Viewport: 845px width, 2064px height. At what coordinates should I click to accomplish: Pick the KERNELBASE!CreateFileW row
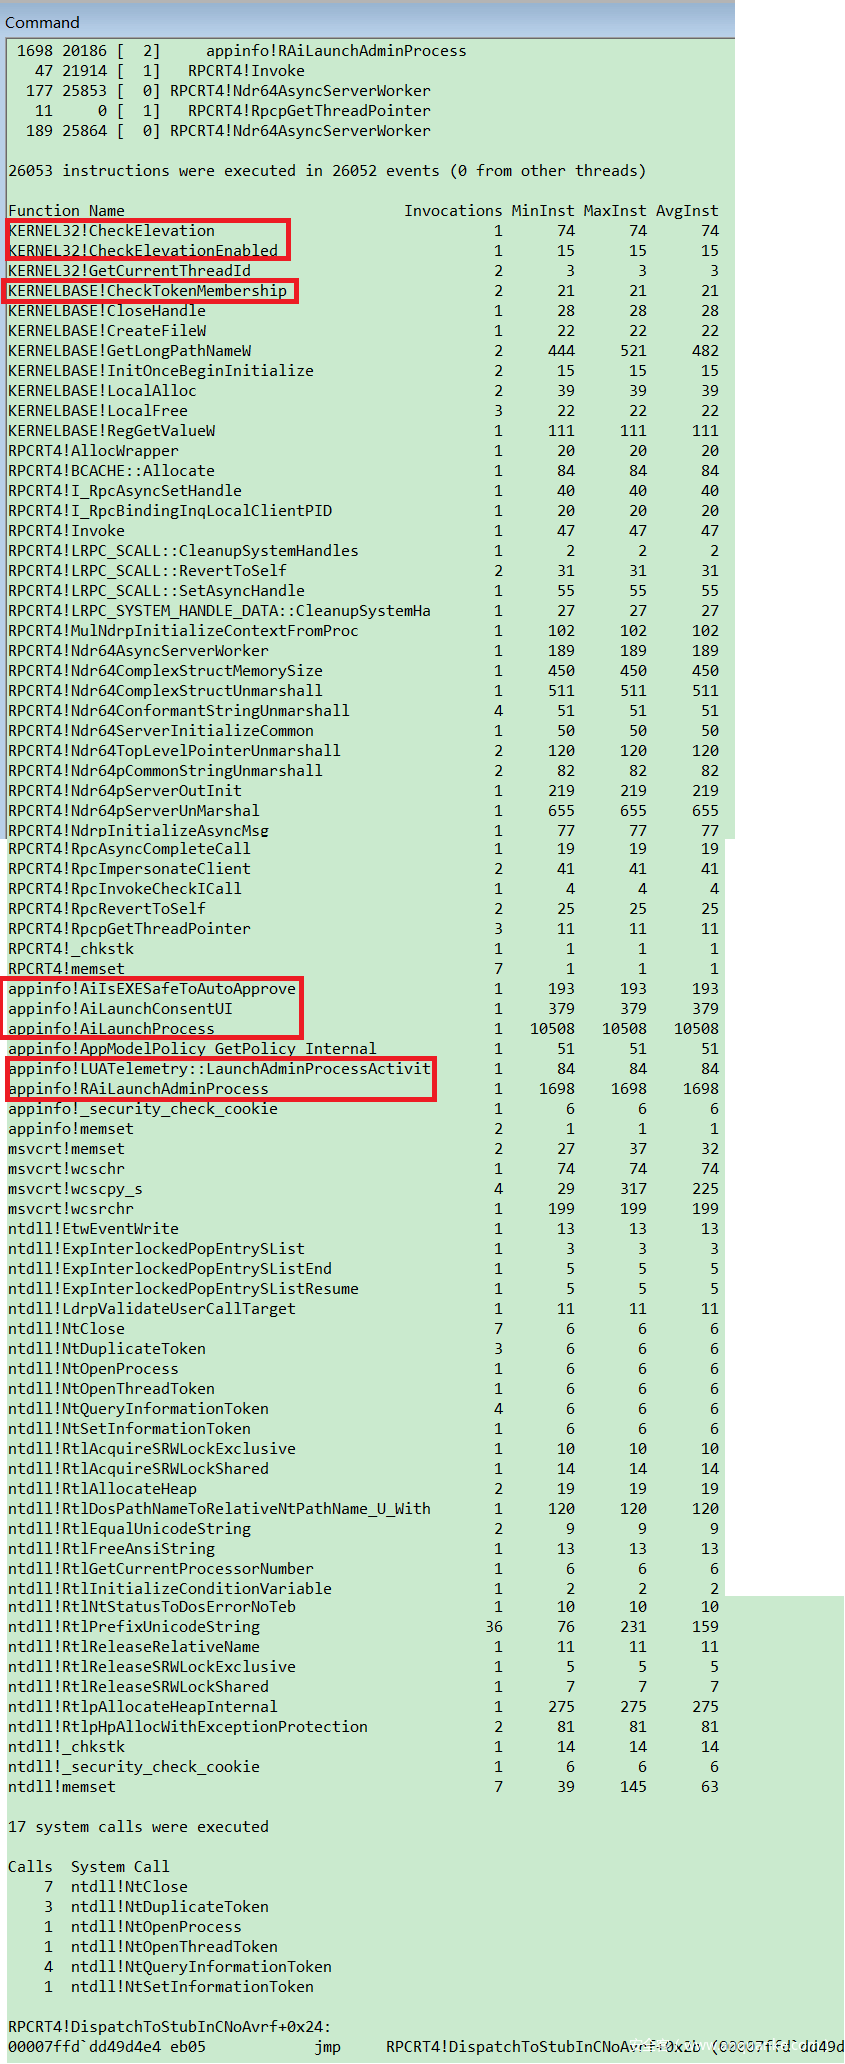tap(363, 330)
